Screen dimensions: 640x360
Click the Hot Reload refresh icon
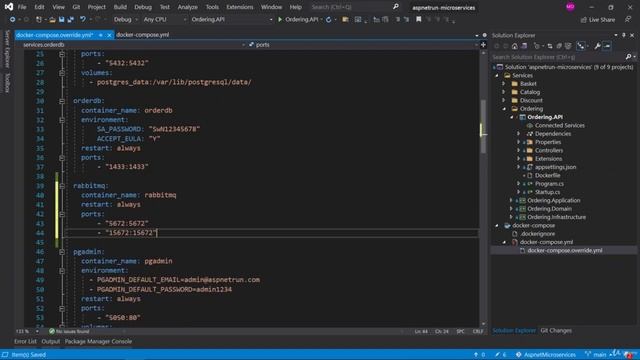[x=329, y=20]
